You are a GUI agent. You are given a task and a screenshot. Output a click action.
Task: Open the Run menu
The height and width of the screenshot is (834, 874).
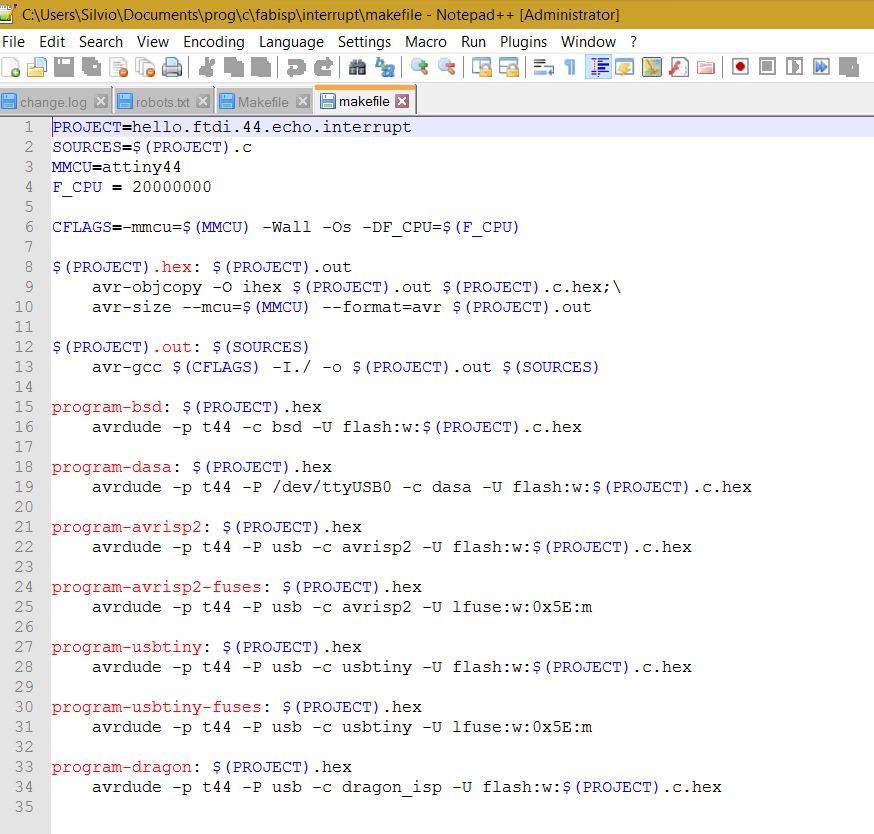pyautogui.click(x=473, y=42)
